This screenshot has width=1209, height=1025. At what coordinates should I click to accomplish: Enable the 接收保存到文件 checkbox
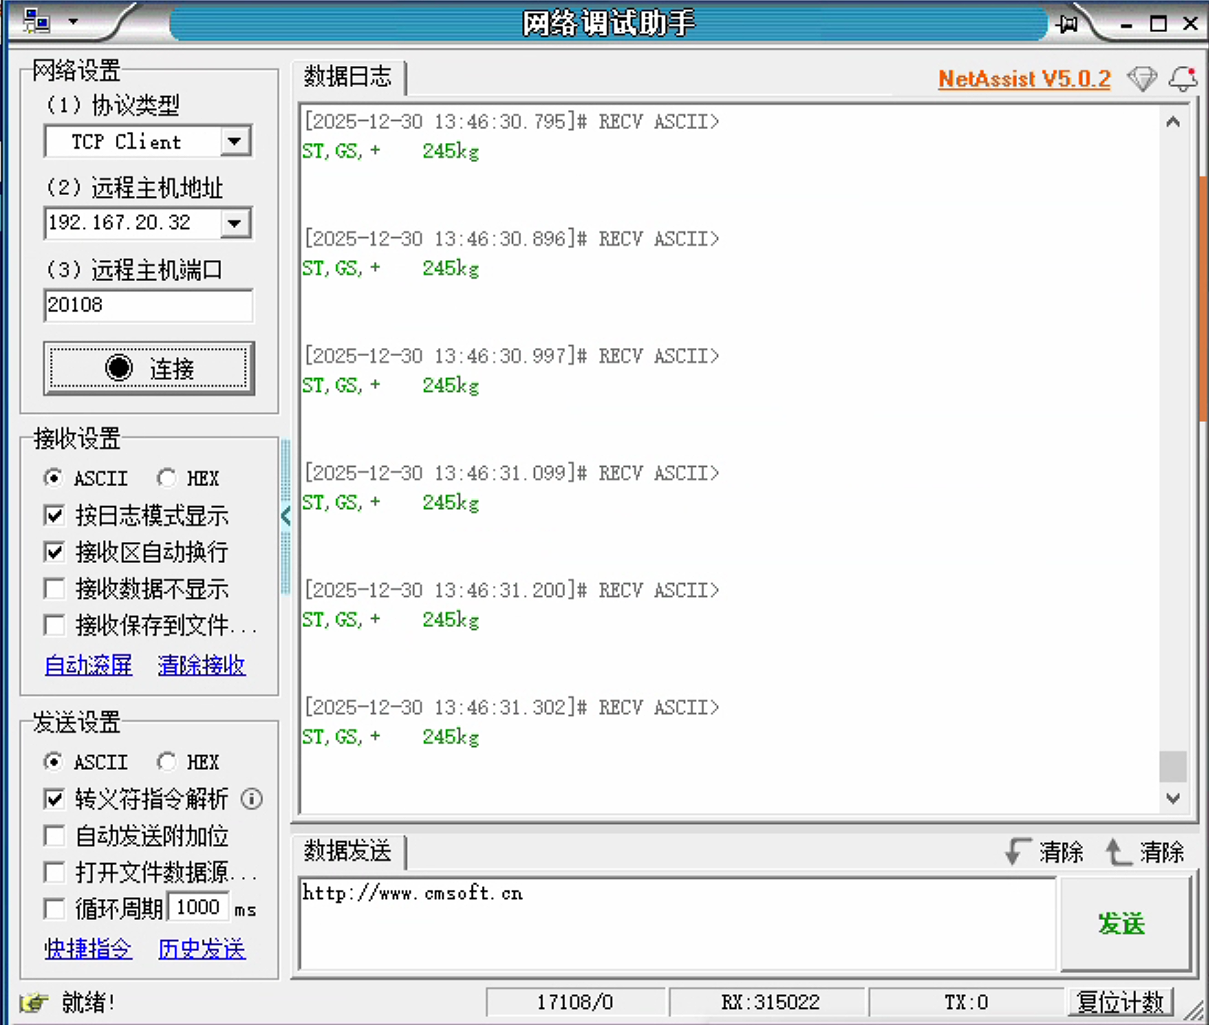coord(54,625)
